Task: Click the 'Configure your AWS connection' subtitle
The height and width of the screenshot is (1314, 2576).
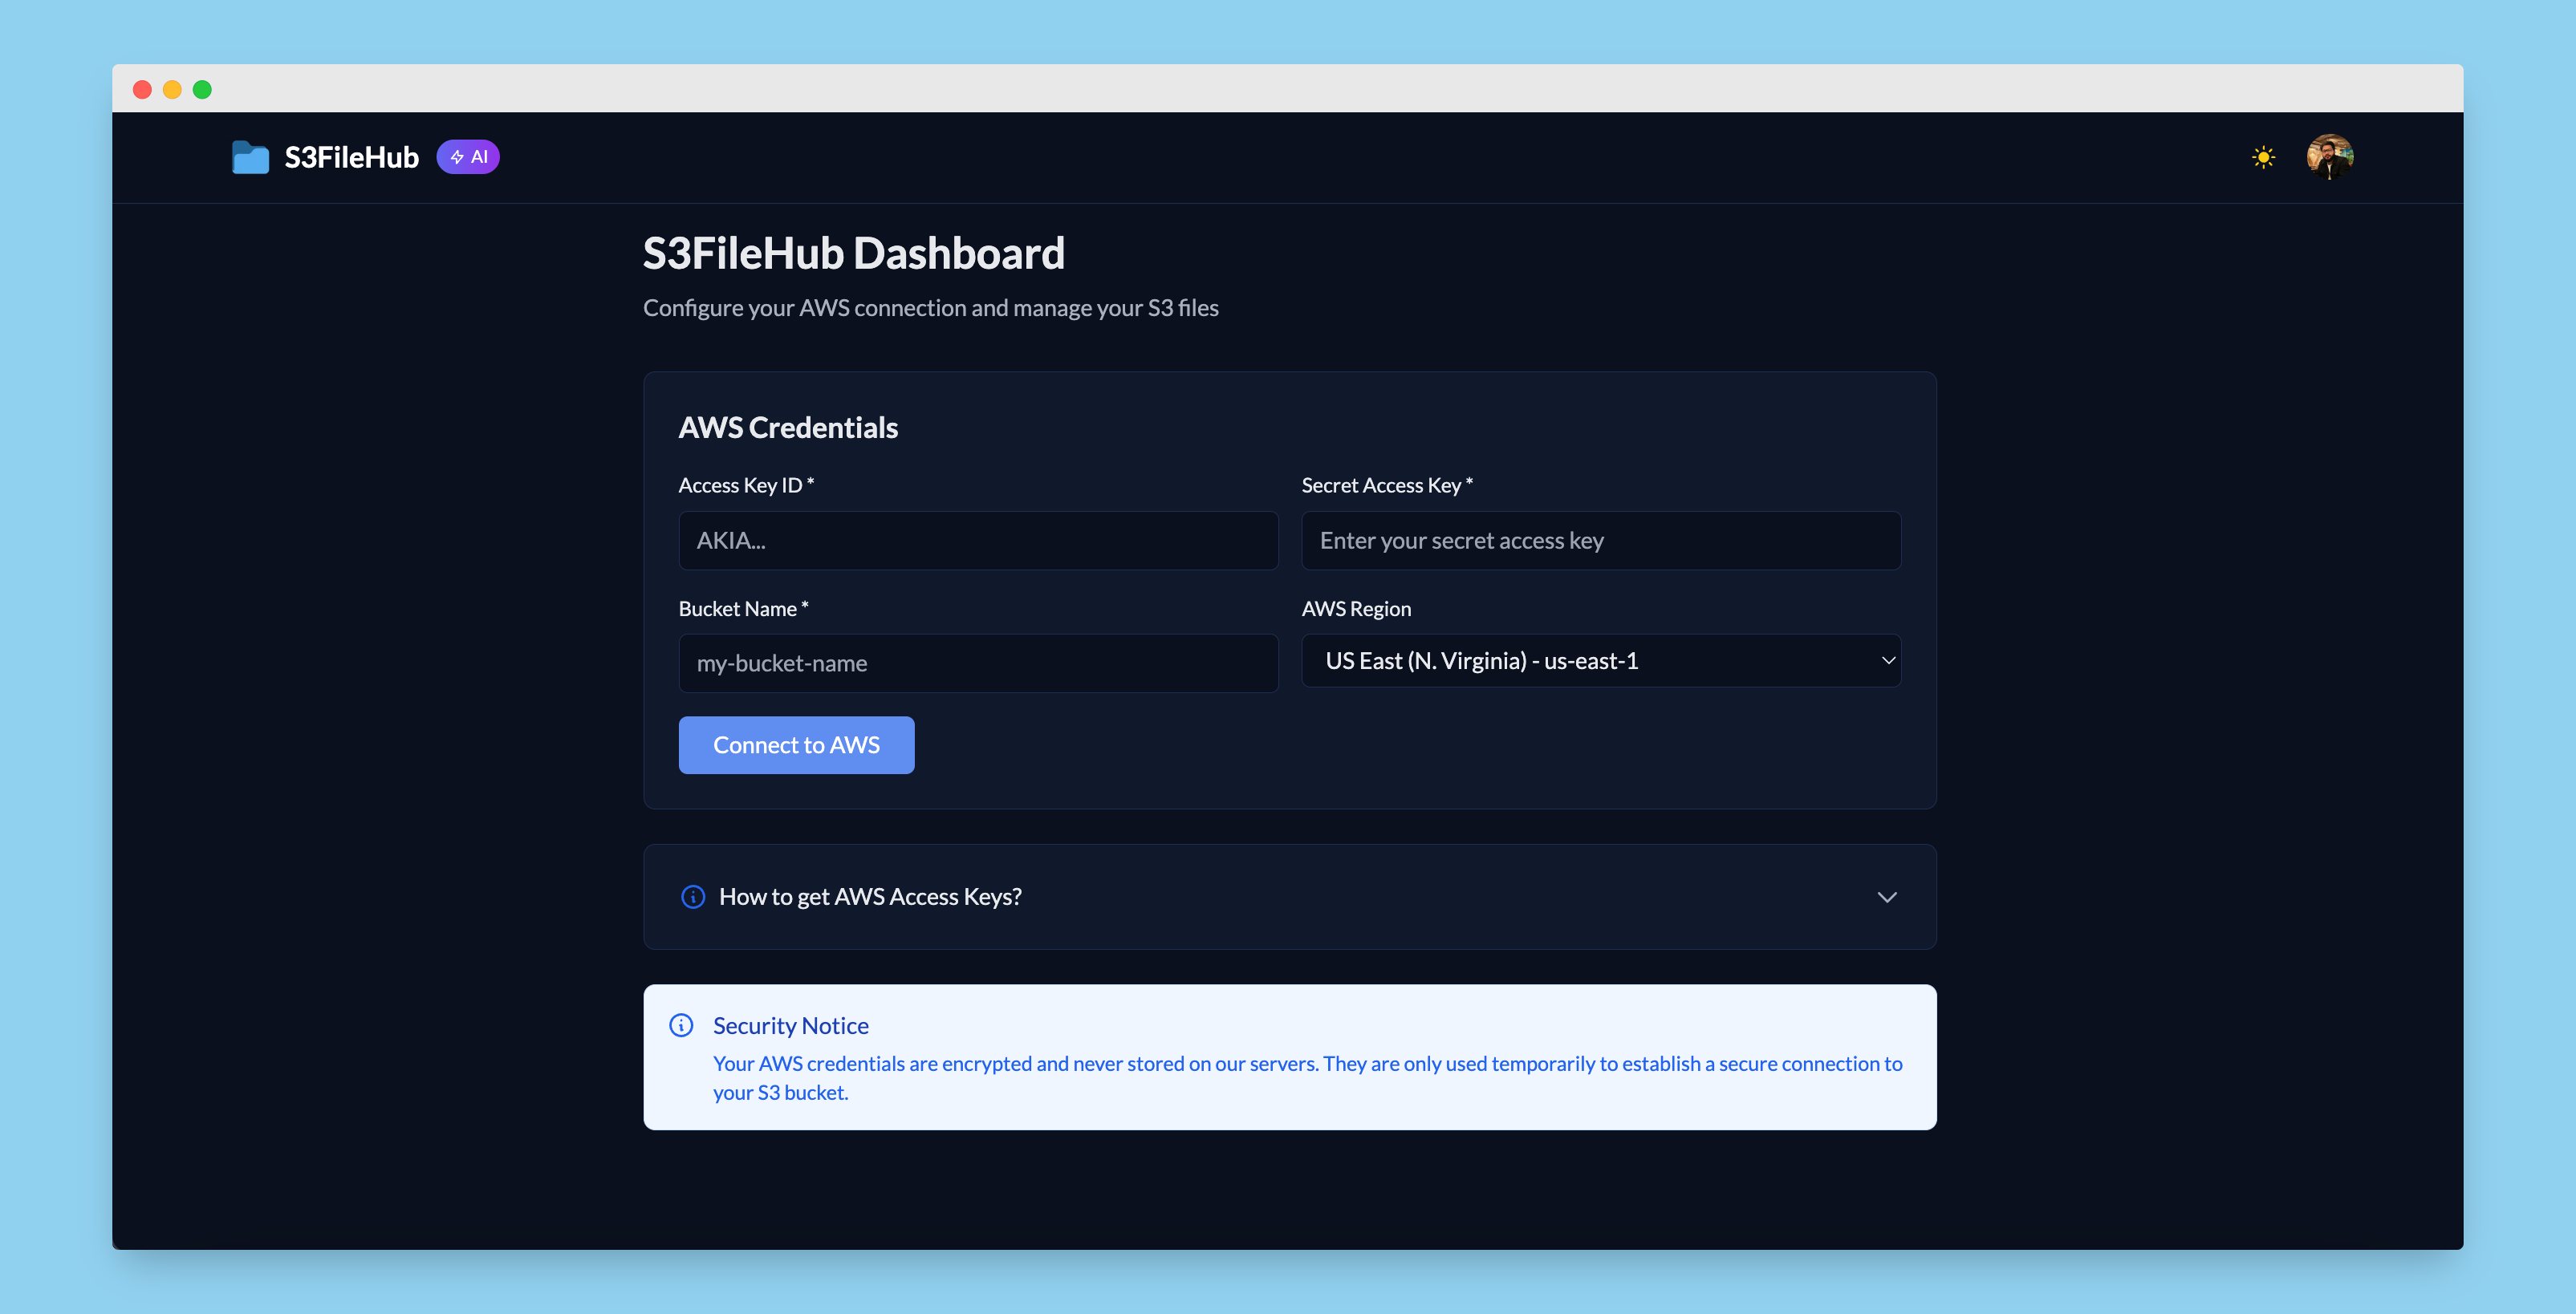Action: click(930, 308)
